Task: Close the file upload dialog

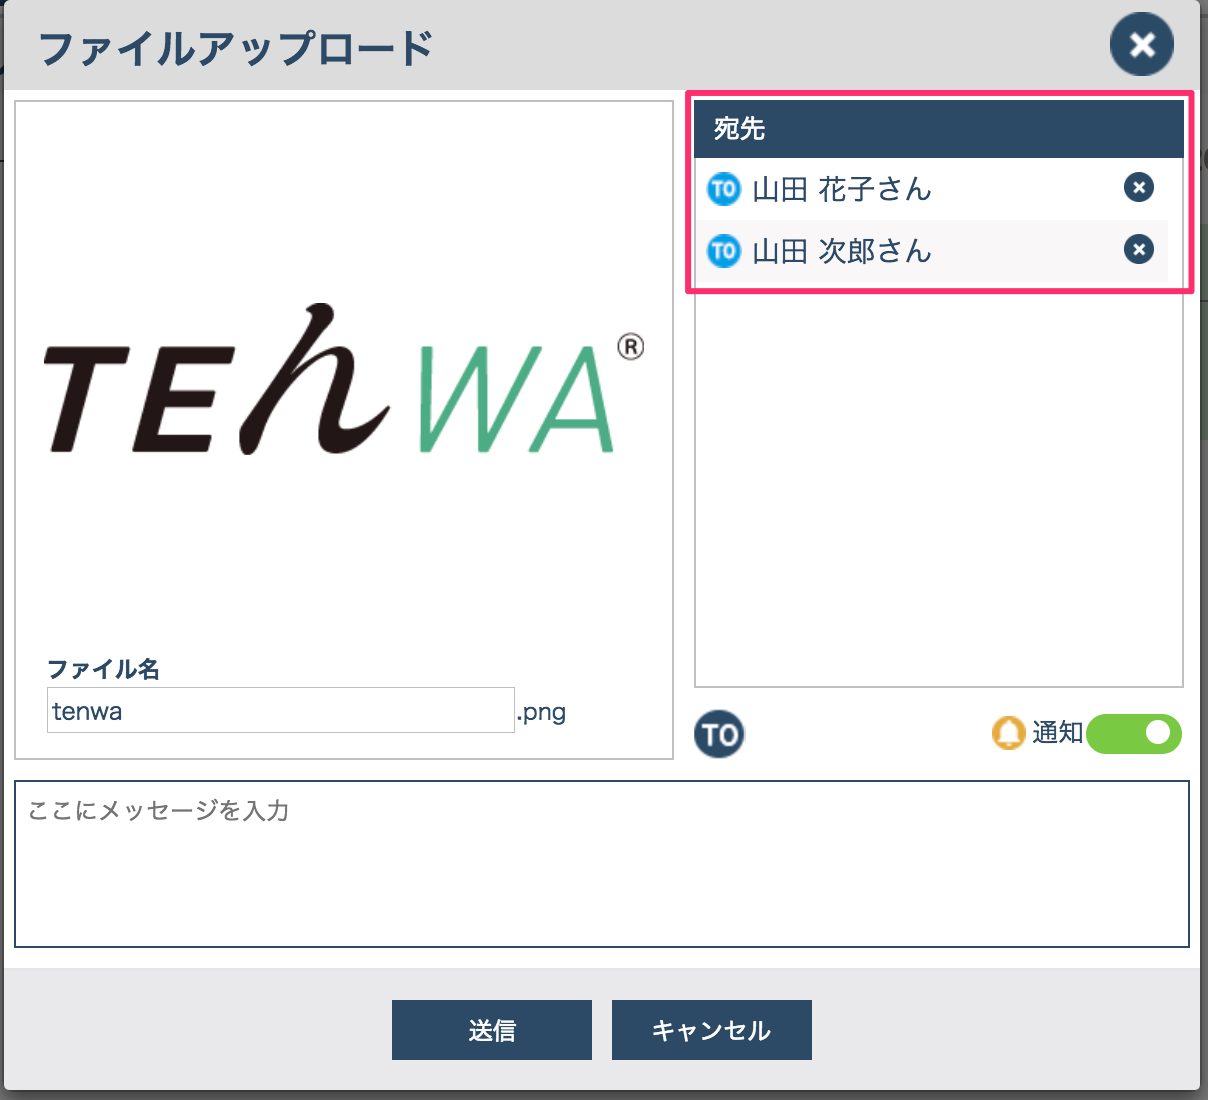Action: 1142,44
